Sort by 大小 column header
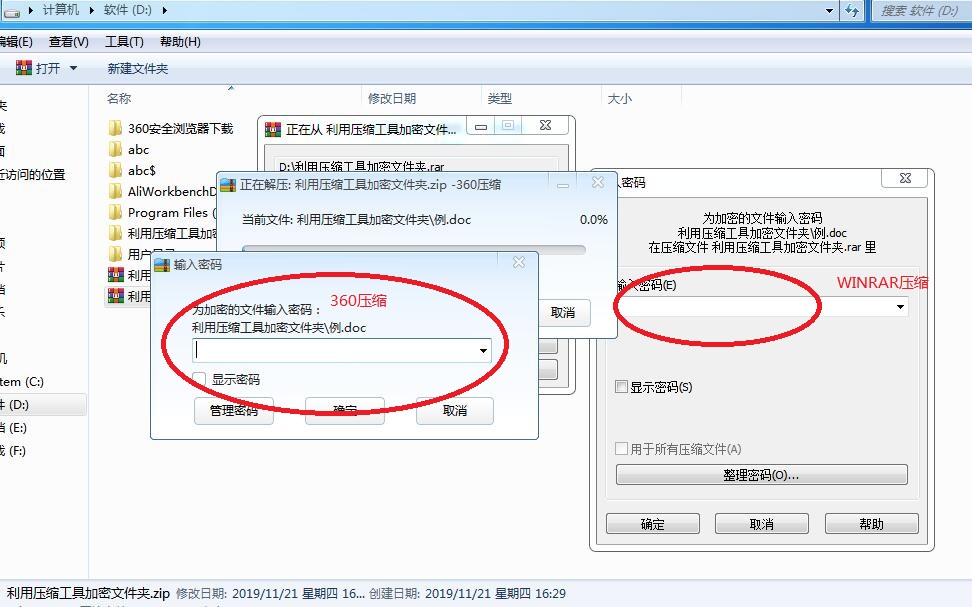 point(619,99)
